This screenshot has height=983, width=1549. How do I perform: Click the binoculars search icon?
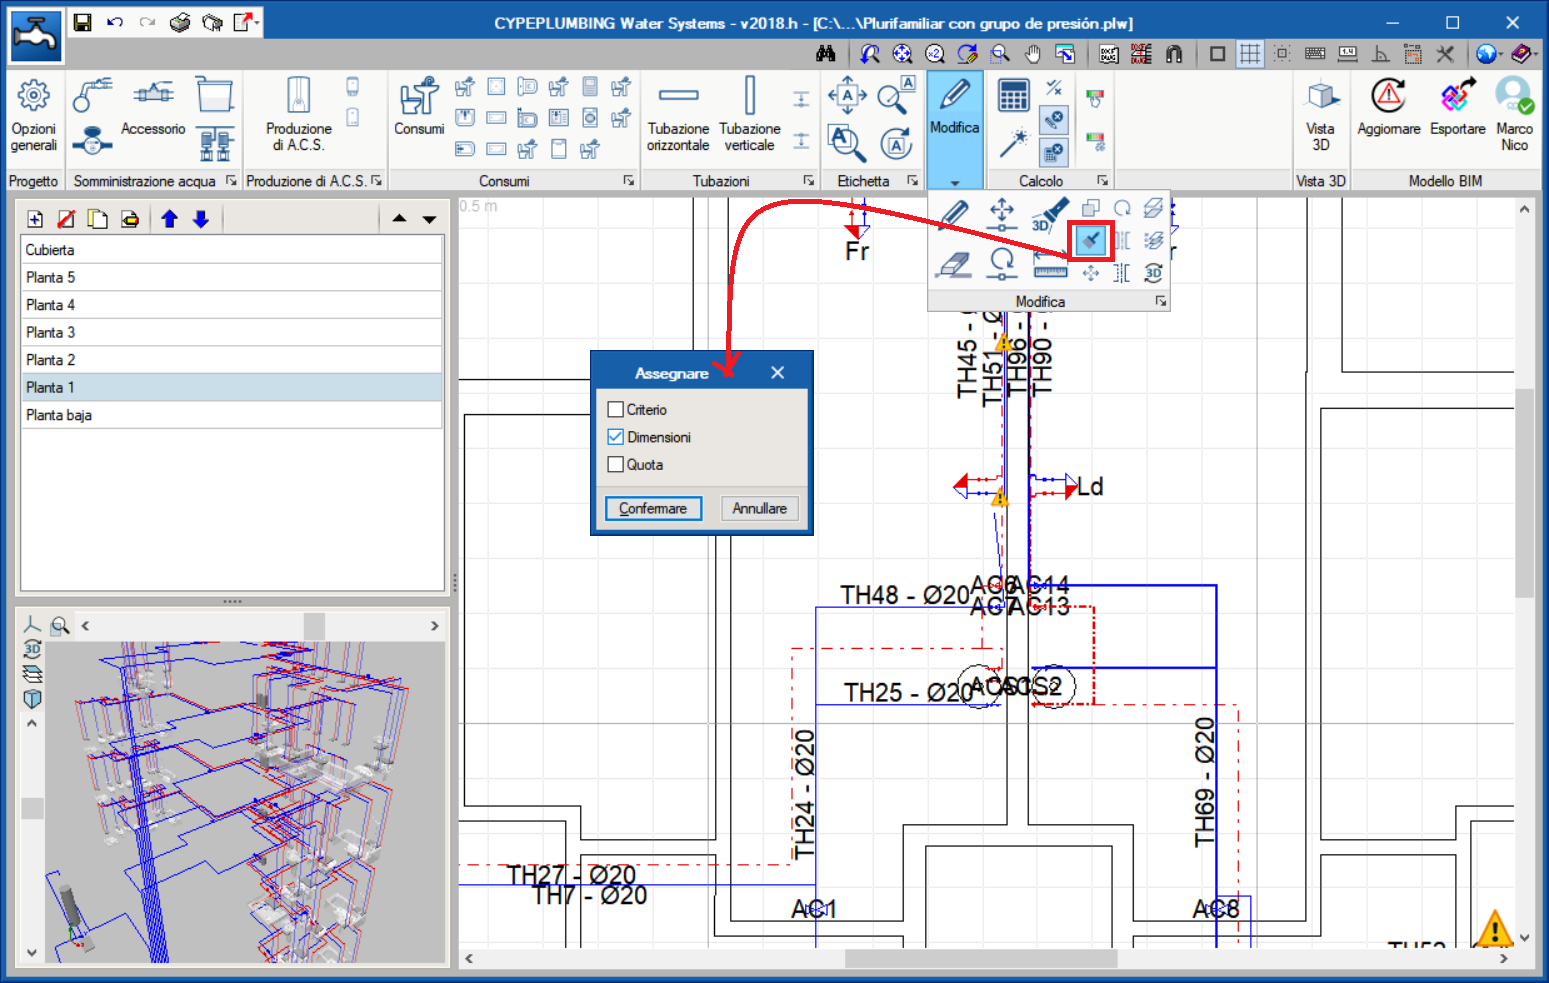pos(826,54)
